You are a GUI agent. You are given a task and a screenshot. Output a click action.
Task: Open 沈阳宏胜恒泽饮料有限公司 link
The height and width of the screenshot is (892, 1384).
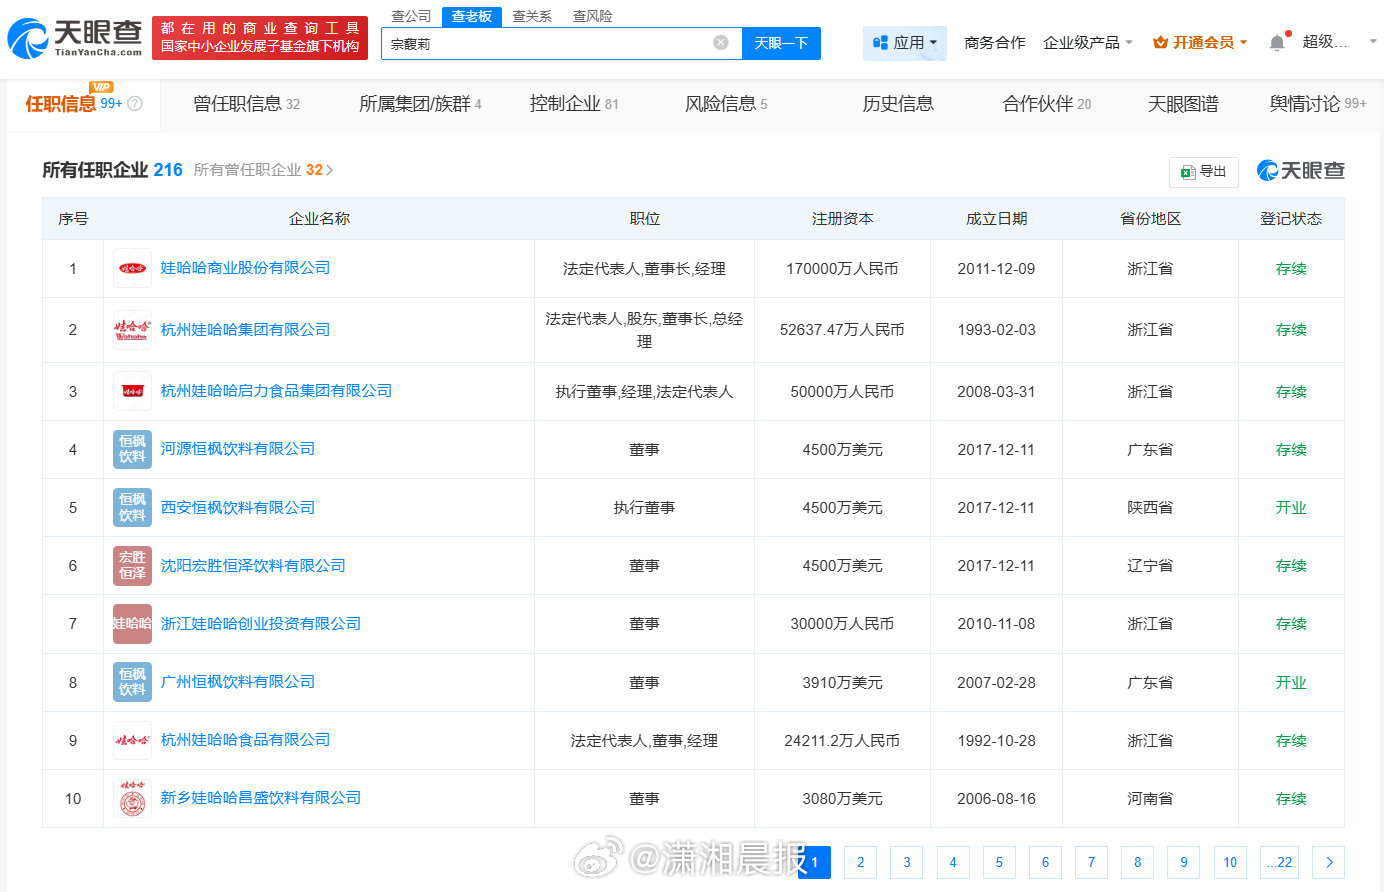tap(253, 565)
